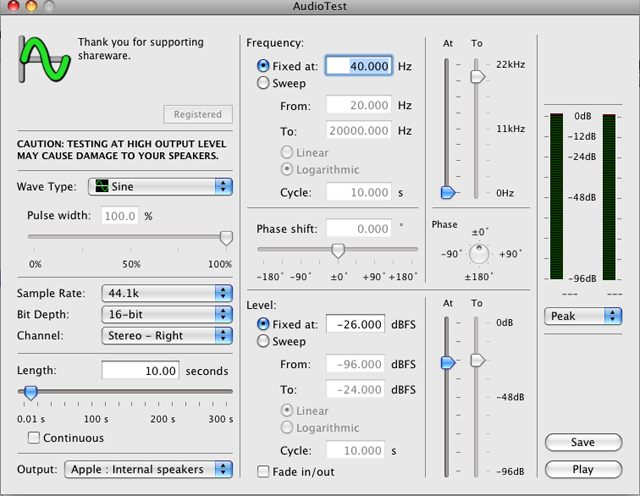Click the Play button
The width and height of the screenshot is (640, 496).
(583, 469)
